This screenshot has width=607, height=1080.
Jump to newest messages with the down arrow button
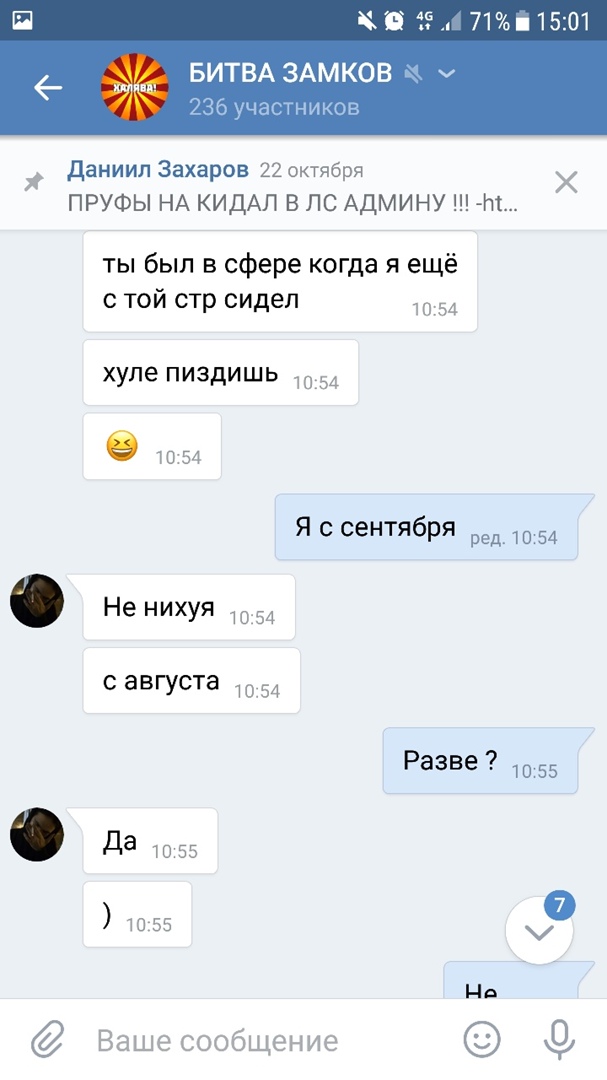[539, 931]
